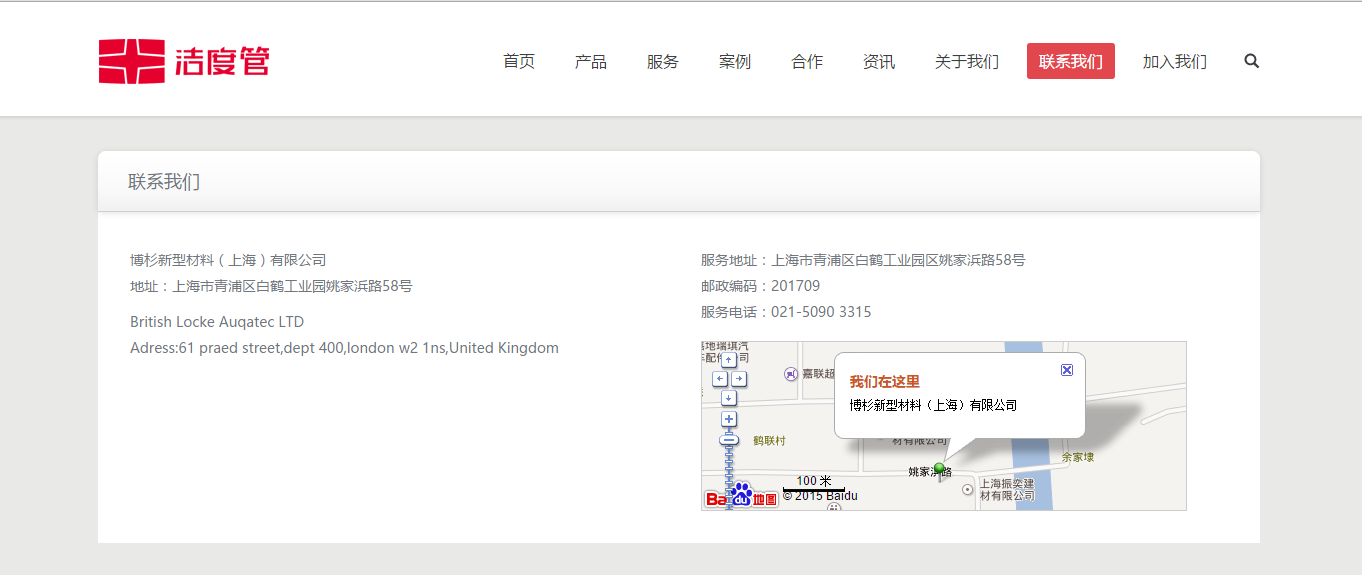This screenshot has width=1362, height=575.
Task: Select 关于我们 in the top navigation
Action: coord(967,62)
